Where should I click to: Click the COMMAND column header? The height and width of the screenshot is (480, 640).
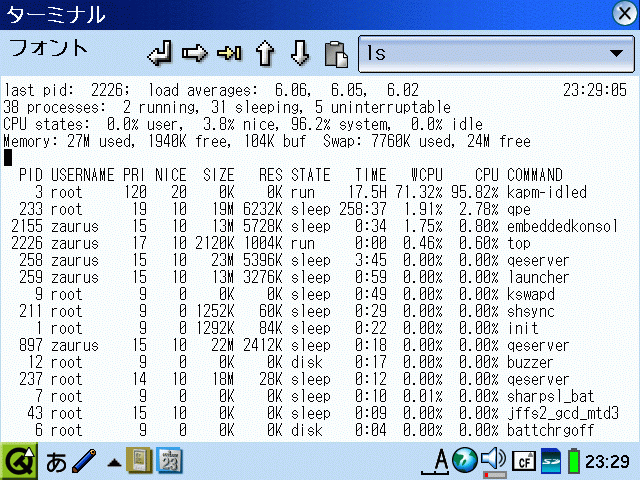point(535,175)
